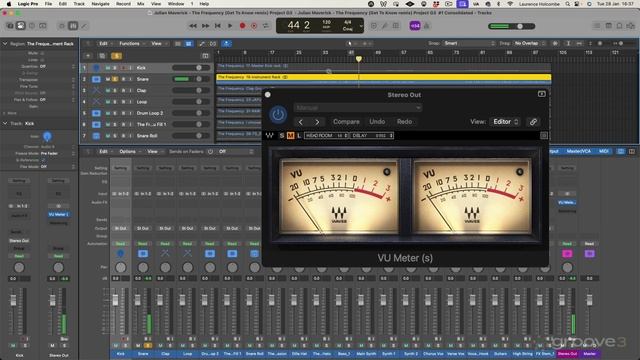The width and height of the screenshot is (640, 360).
Task: Click the playhead marker in ruler
Action: (358, 59)
